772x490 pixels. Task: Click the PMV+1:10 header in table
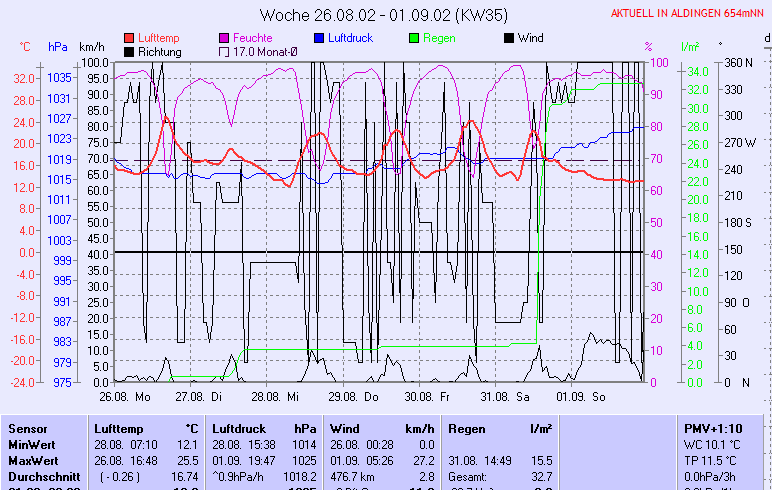tap(712, 427)
